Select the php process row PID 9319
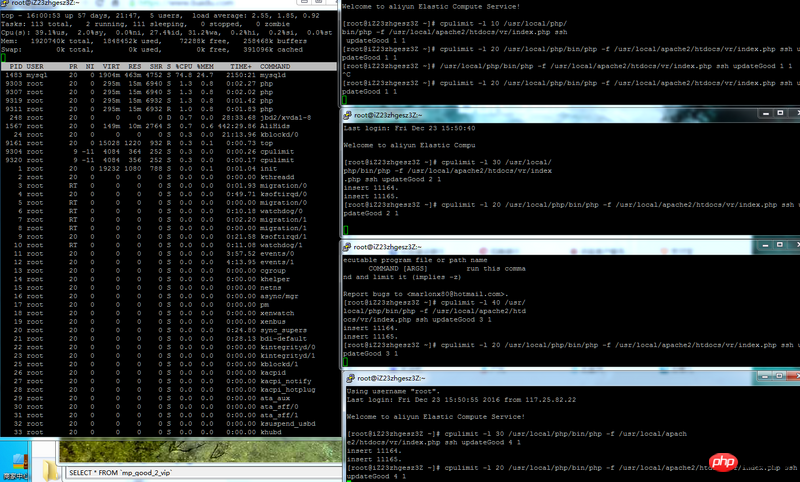800x482 pixels. point(170,100)
